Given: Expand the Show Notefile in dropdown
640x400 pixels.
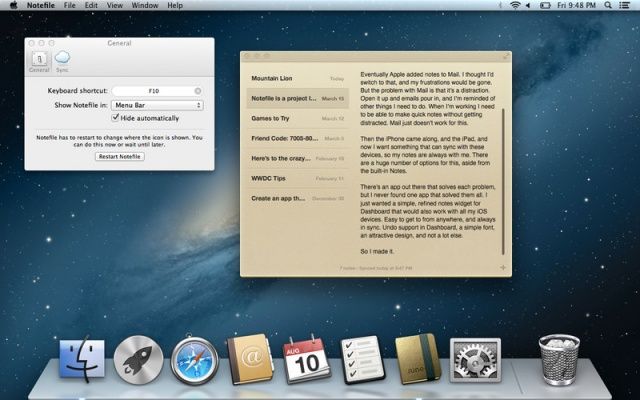Looking at the screenshot, I should (157, 104).
